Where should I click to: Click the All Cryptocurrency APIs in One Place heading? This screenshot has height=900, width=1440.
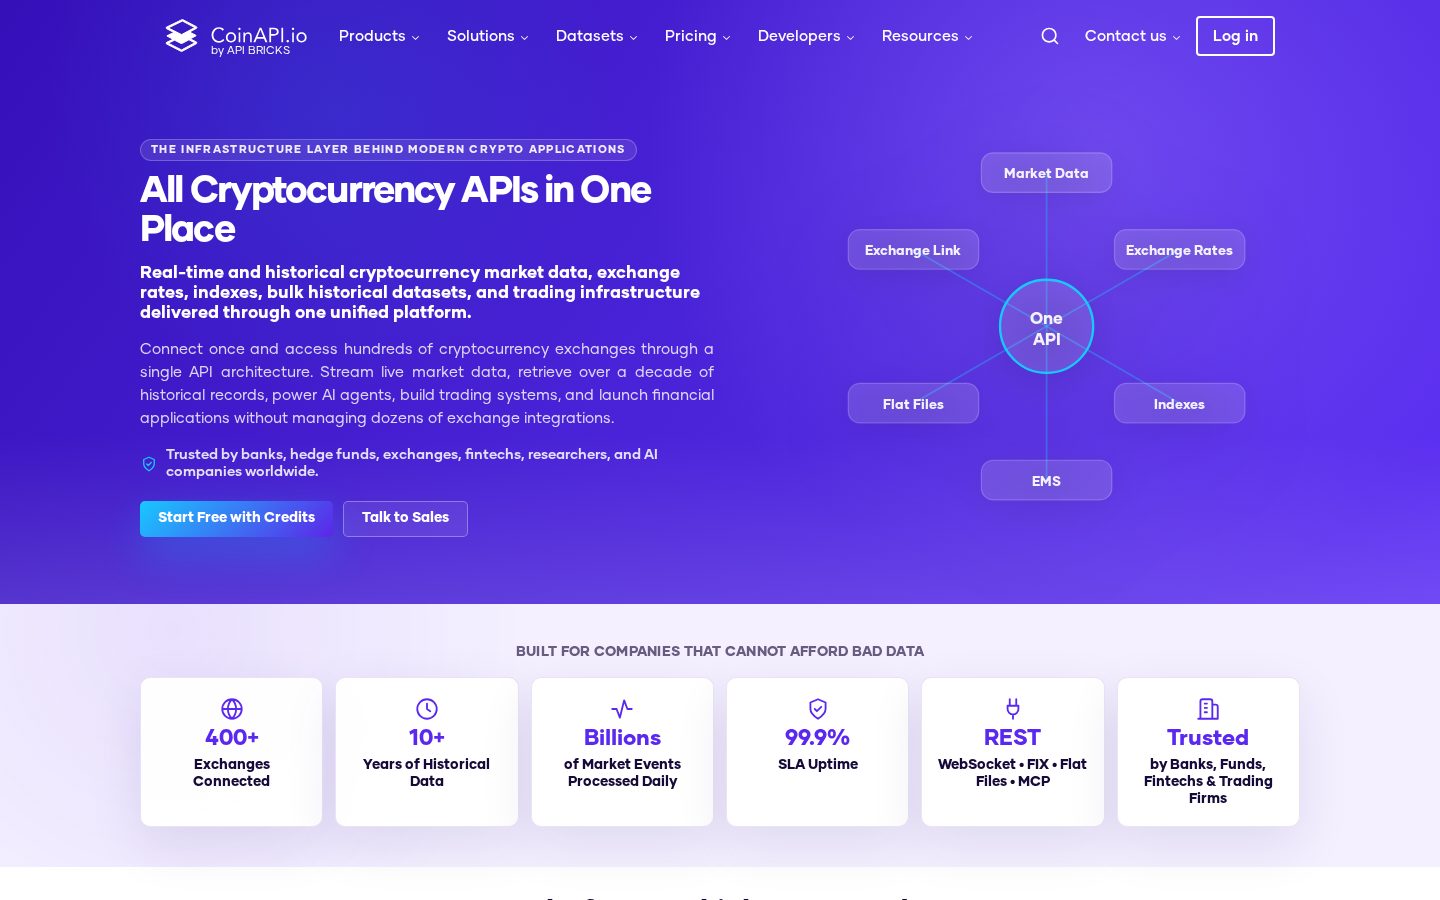pos(396,209)
